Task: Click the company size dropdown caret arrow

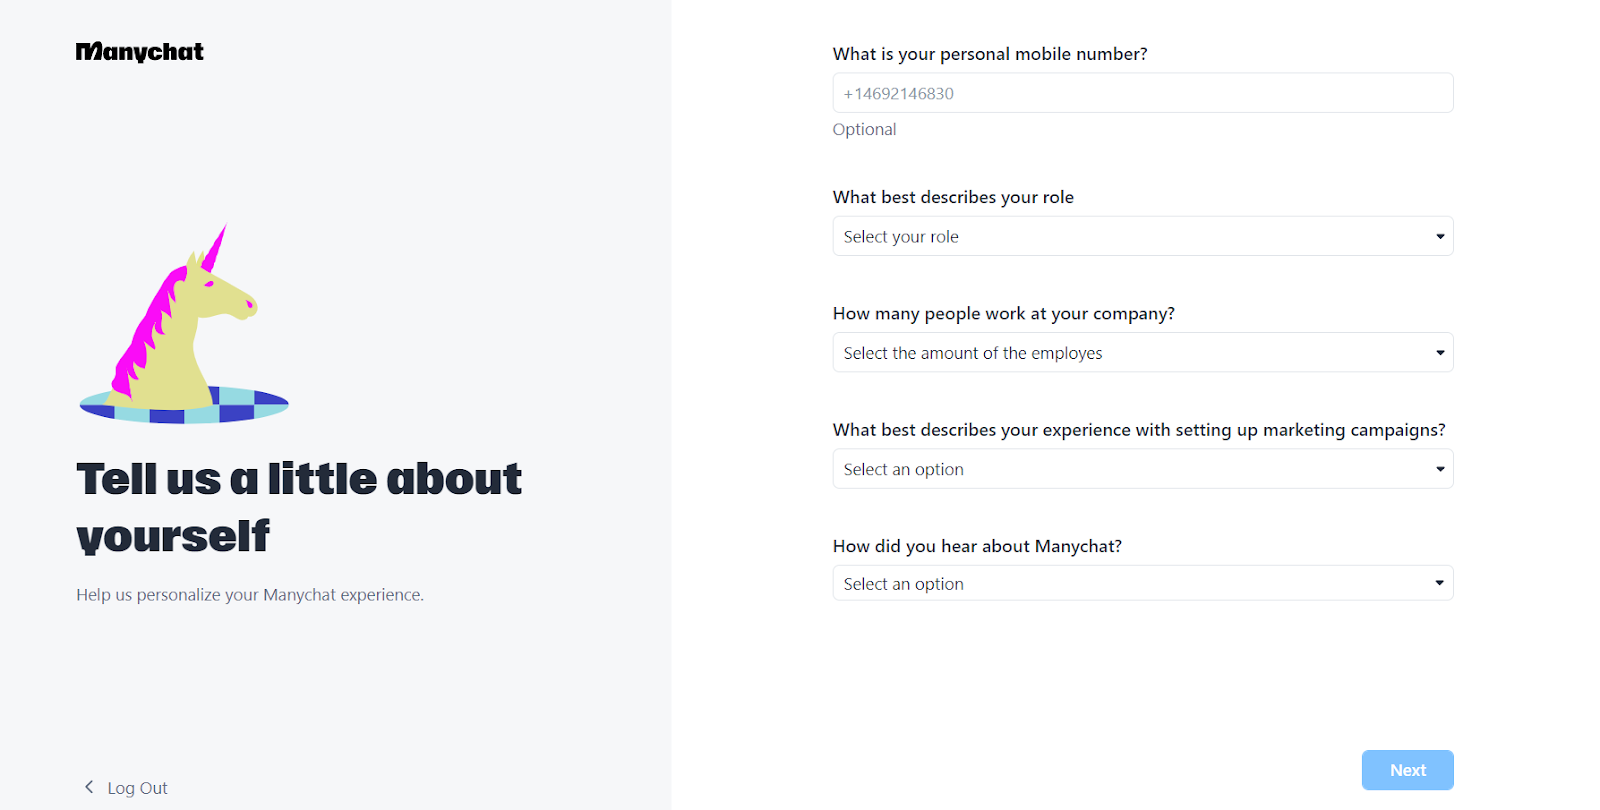Action: point(1440,353)
